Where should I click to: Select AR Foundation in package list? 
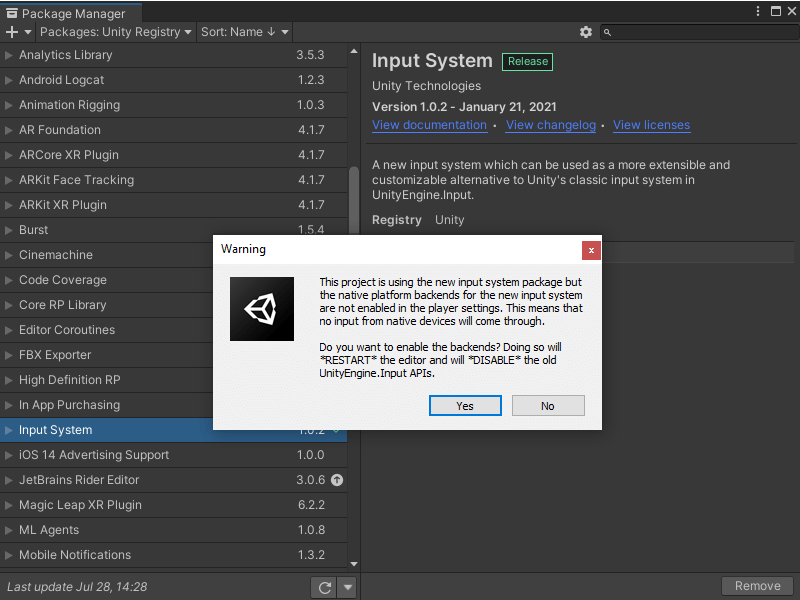click(60, 130)
